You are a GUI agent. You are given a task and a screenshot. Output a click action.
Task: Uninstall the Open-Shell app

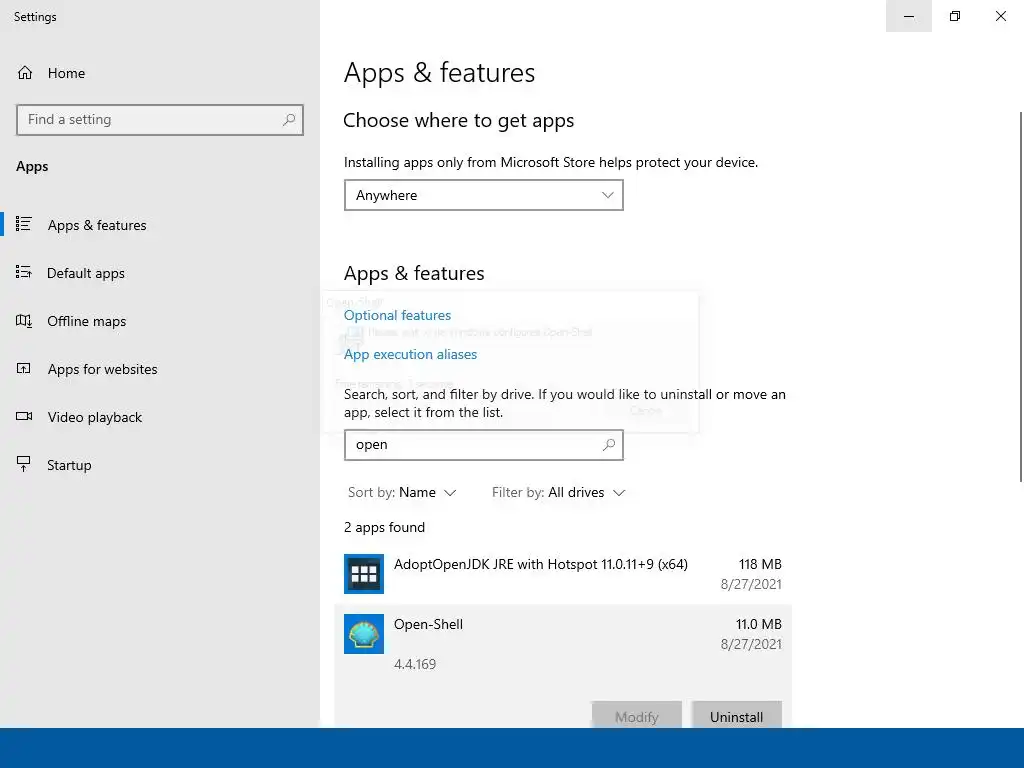tap(736, 717)
